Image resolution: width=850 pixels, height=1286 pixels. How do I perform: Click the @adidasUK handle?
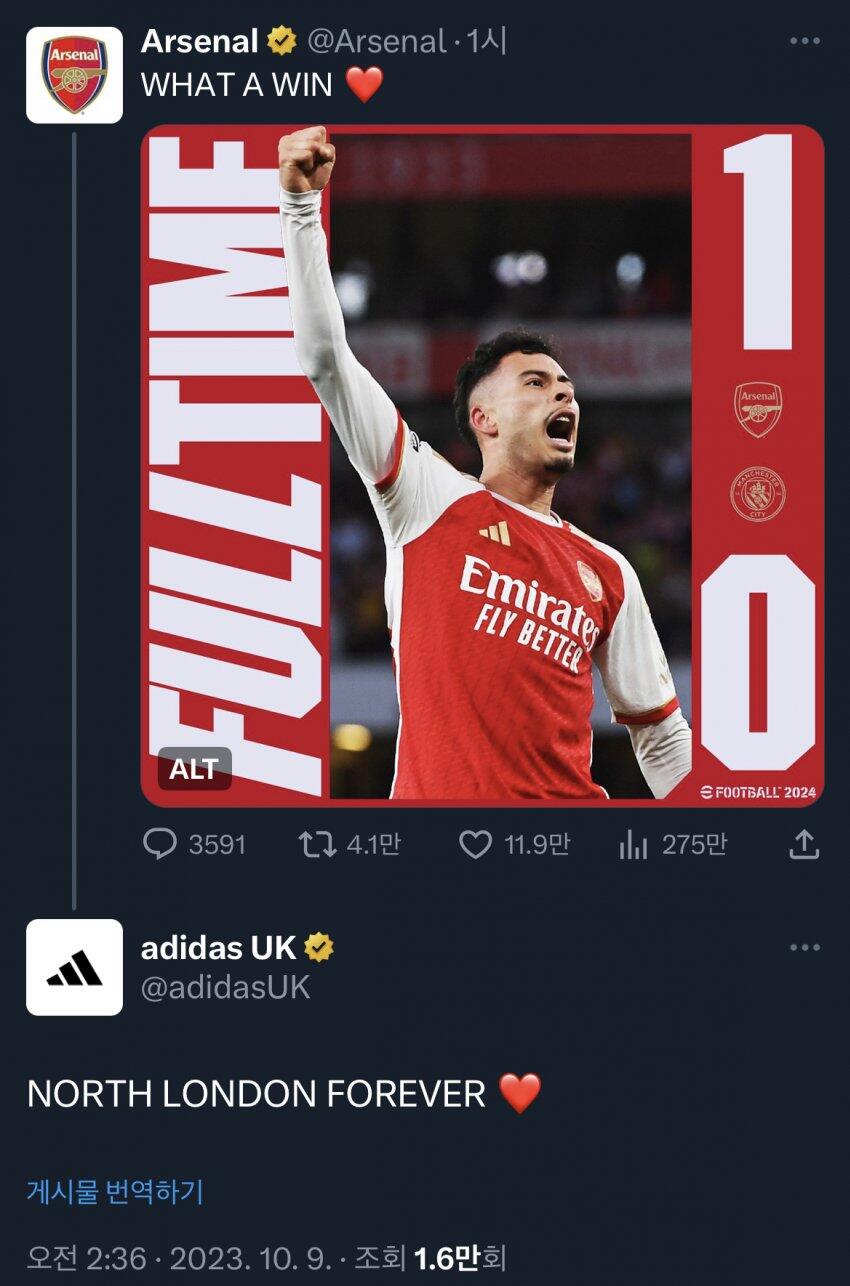click(225, 987)
